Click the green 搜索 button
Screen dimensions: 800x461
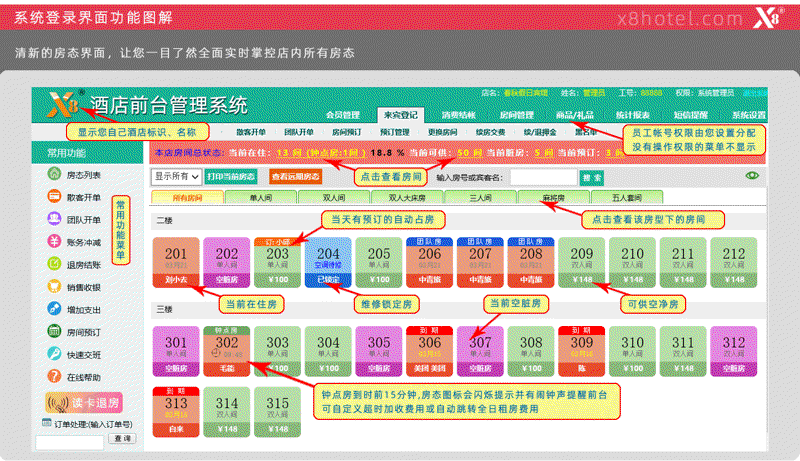592,177
